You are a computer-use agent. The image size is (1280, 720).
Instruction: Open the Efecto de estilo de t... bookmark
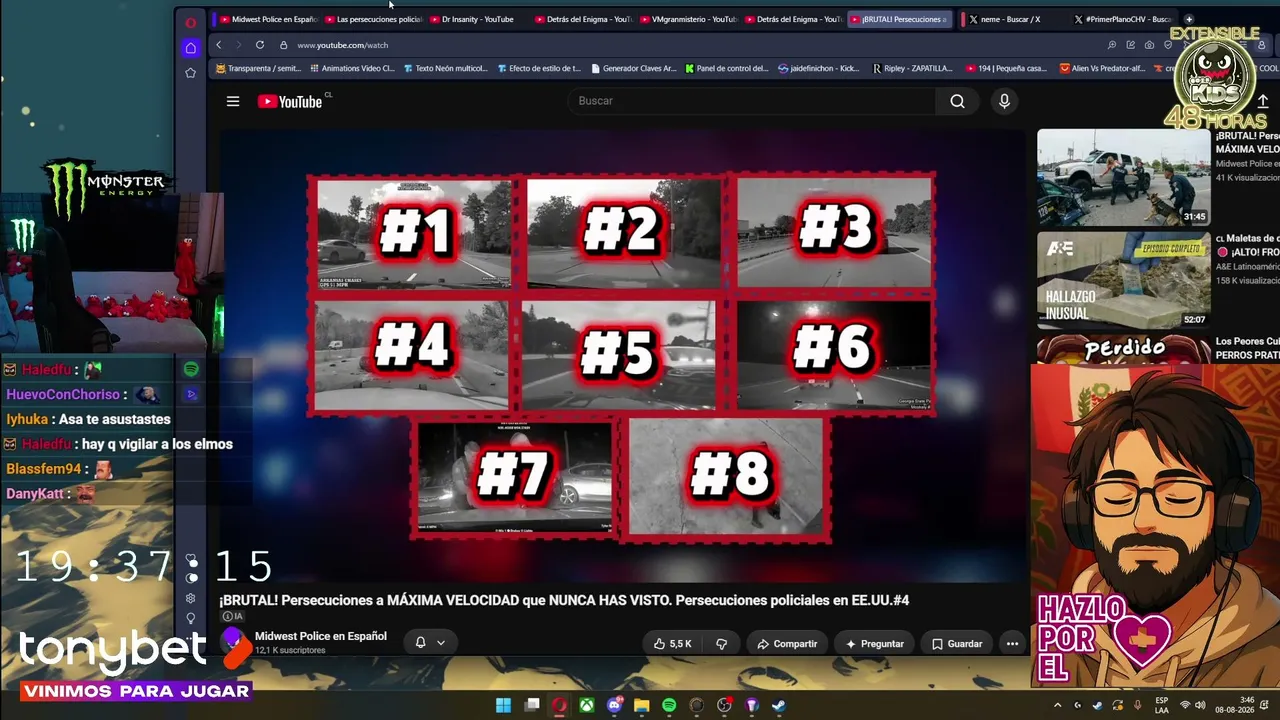[540, 69]
